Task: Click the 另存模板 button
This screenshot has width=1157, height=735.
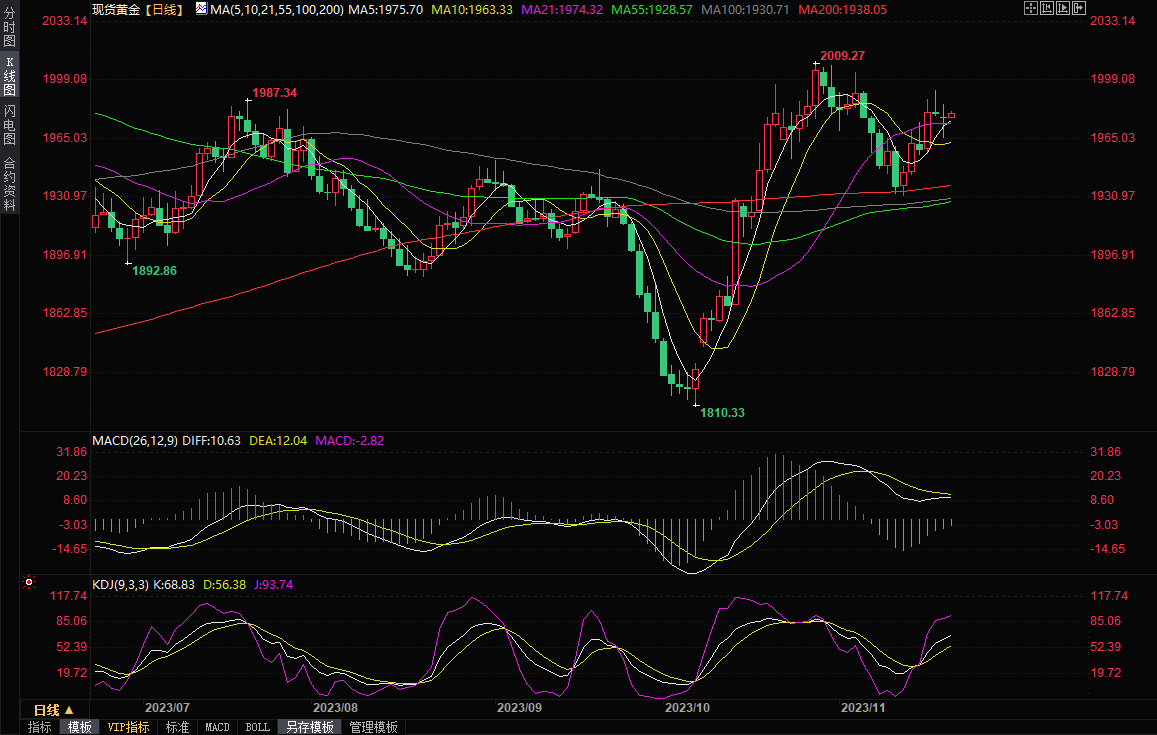Action: (x=309, y=727)
